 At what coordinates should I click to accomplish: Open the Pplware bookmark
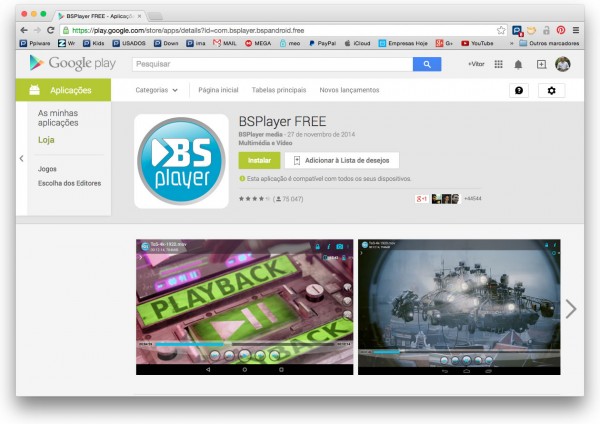click(35, 43)
